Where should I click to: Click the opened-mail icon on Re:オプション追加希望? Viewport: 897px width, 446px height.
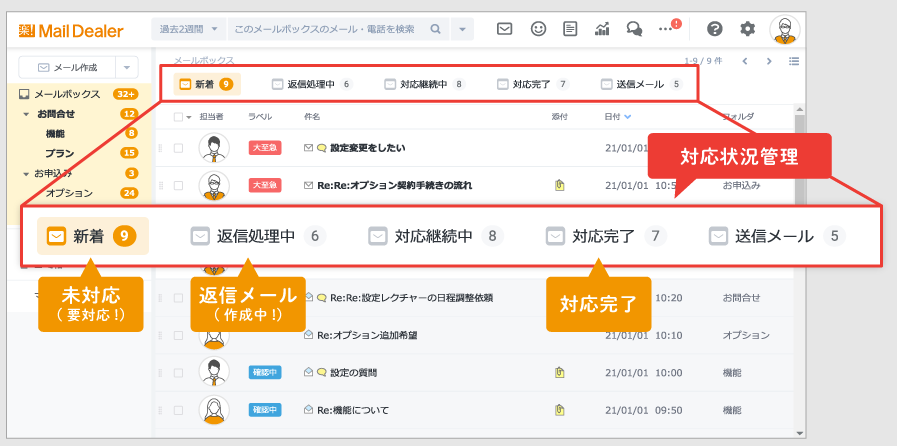(x=309, y=335)
